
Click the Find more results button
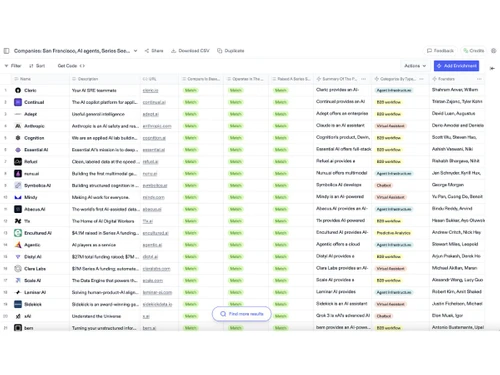pos(242,314)
